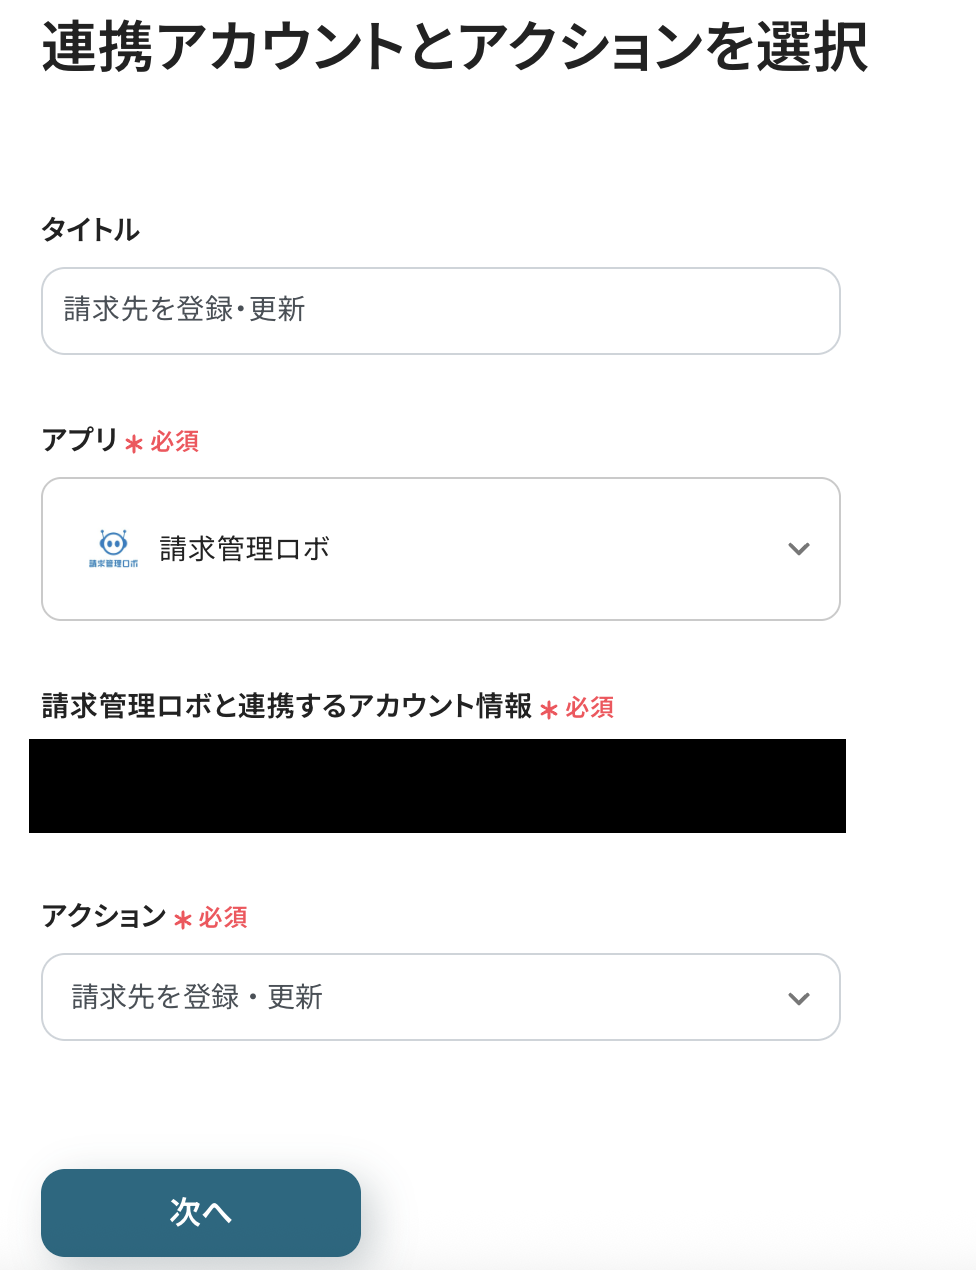Image resolution: width=976 pixels, height=1270 pixels.
Task: Click the red asterisk beside アカウント情報 label
Action: (549, 709)
